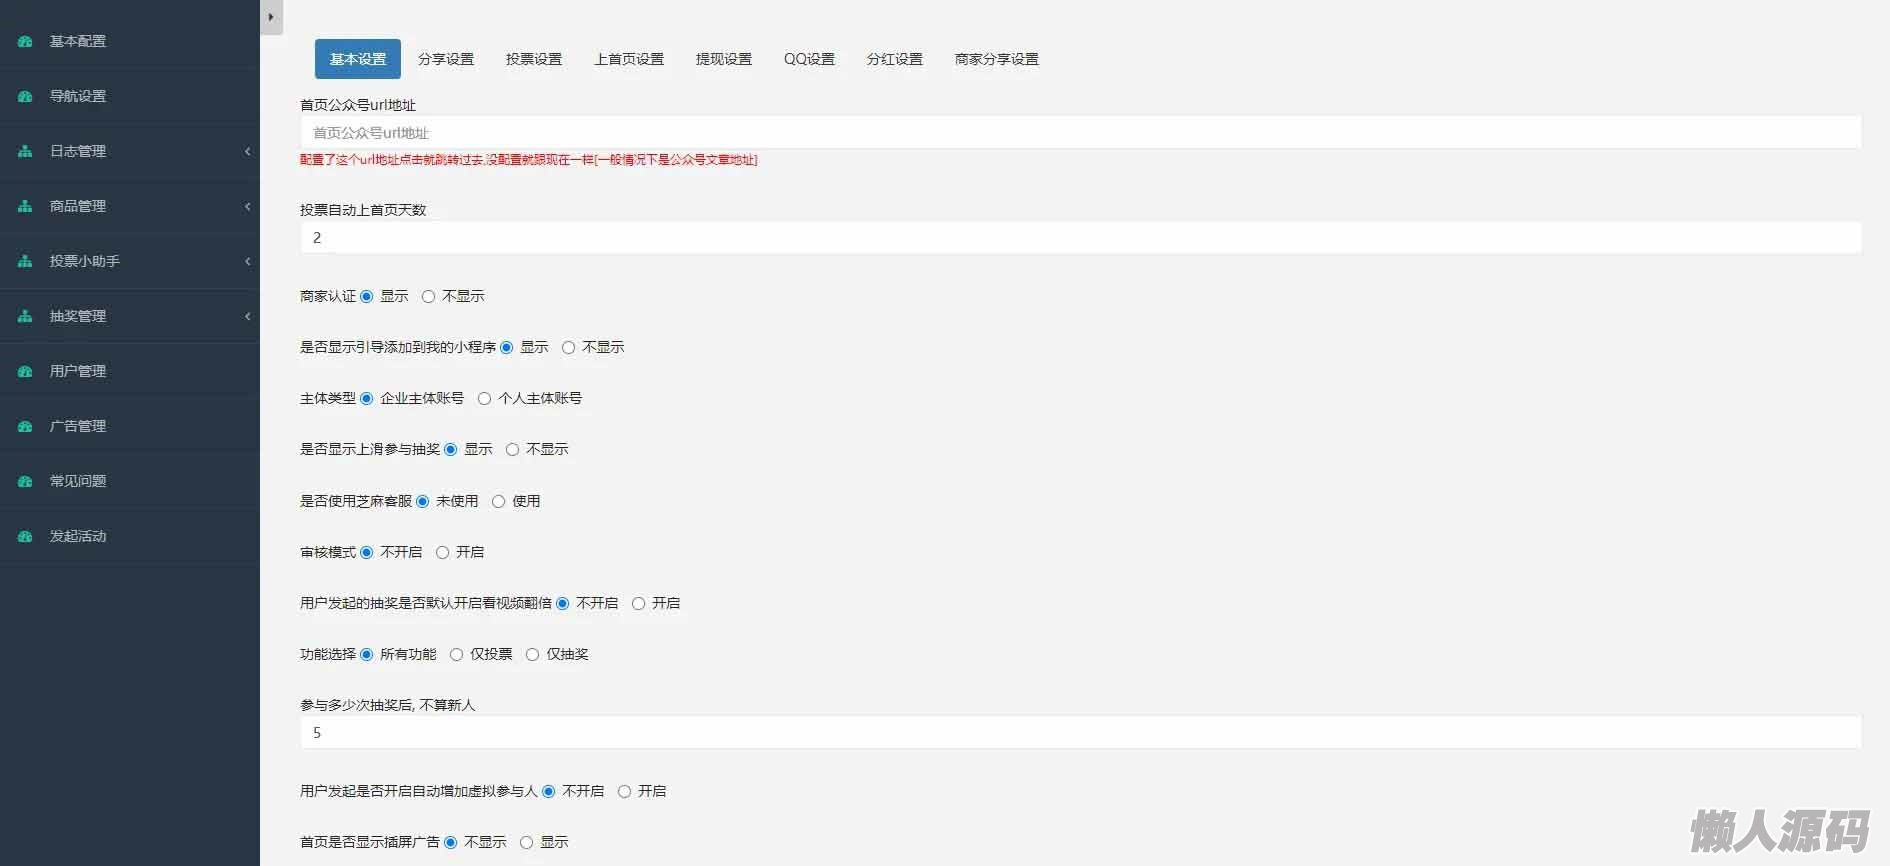Click the 投票小助手 sidebar icon
Screen dimensions: 1890x866
pyautogui.click(x=25, y=261)
